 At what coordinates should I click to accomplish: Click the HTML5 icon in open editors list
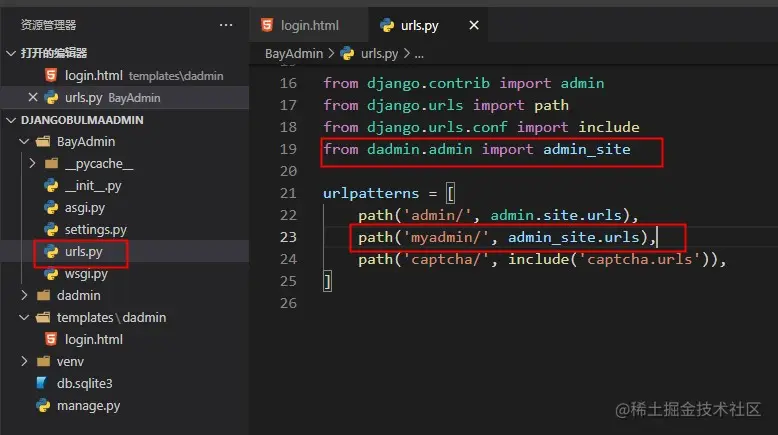click(51, 75)
